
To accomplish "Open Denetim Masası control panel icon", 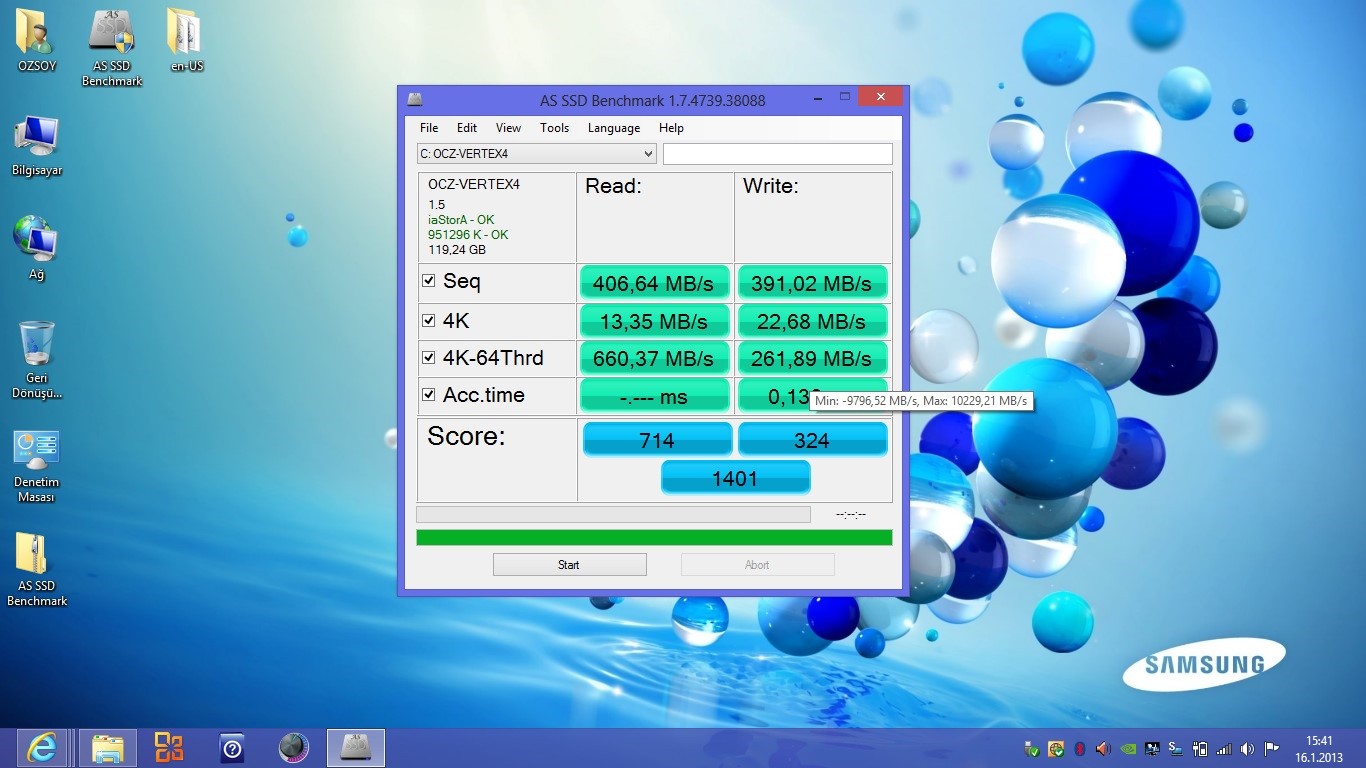I will 36,466.
